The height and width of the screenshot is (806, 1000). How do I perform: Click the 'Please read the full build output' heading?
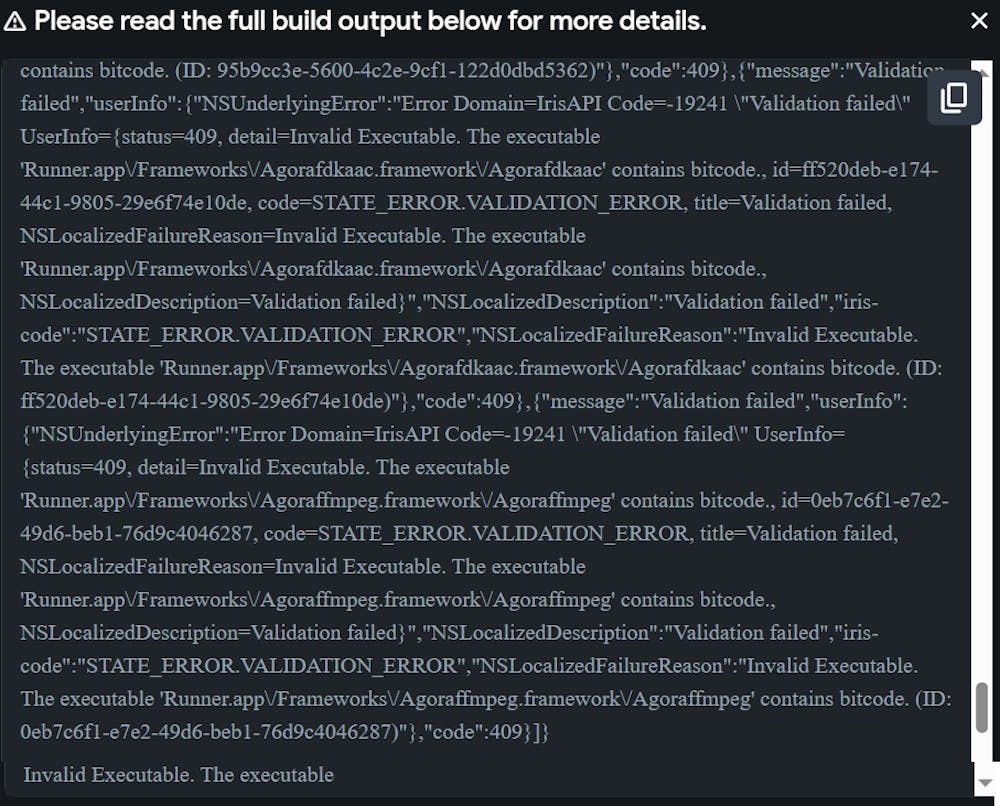pyautogui.click(x=370, y=21)
